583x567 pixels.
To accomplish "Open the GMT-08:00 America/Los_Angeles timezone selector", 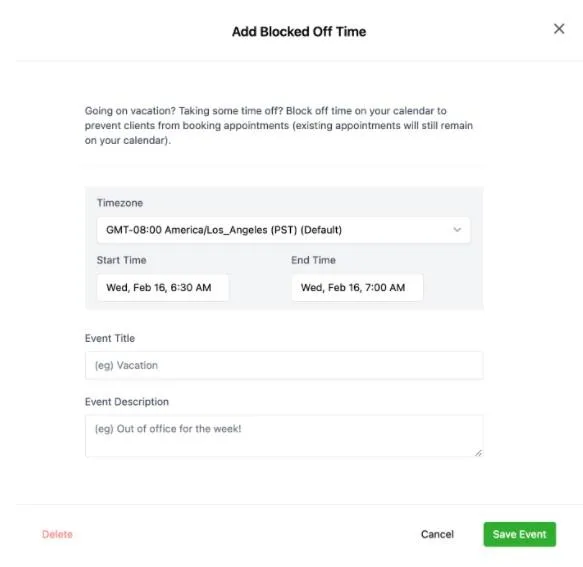I will (283, 230).
